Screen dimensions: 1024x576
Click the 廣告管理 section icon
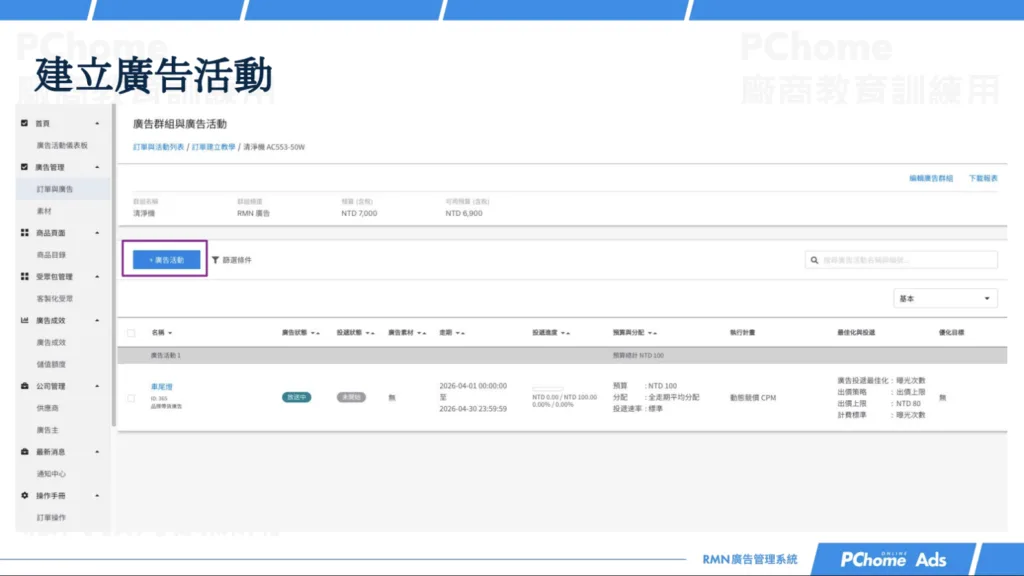pos(25,167)
